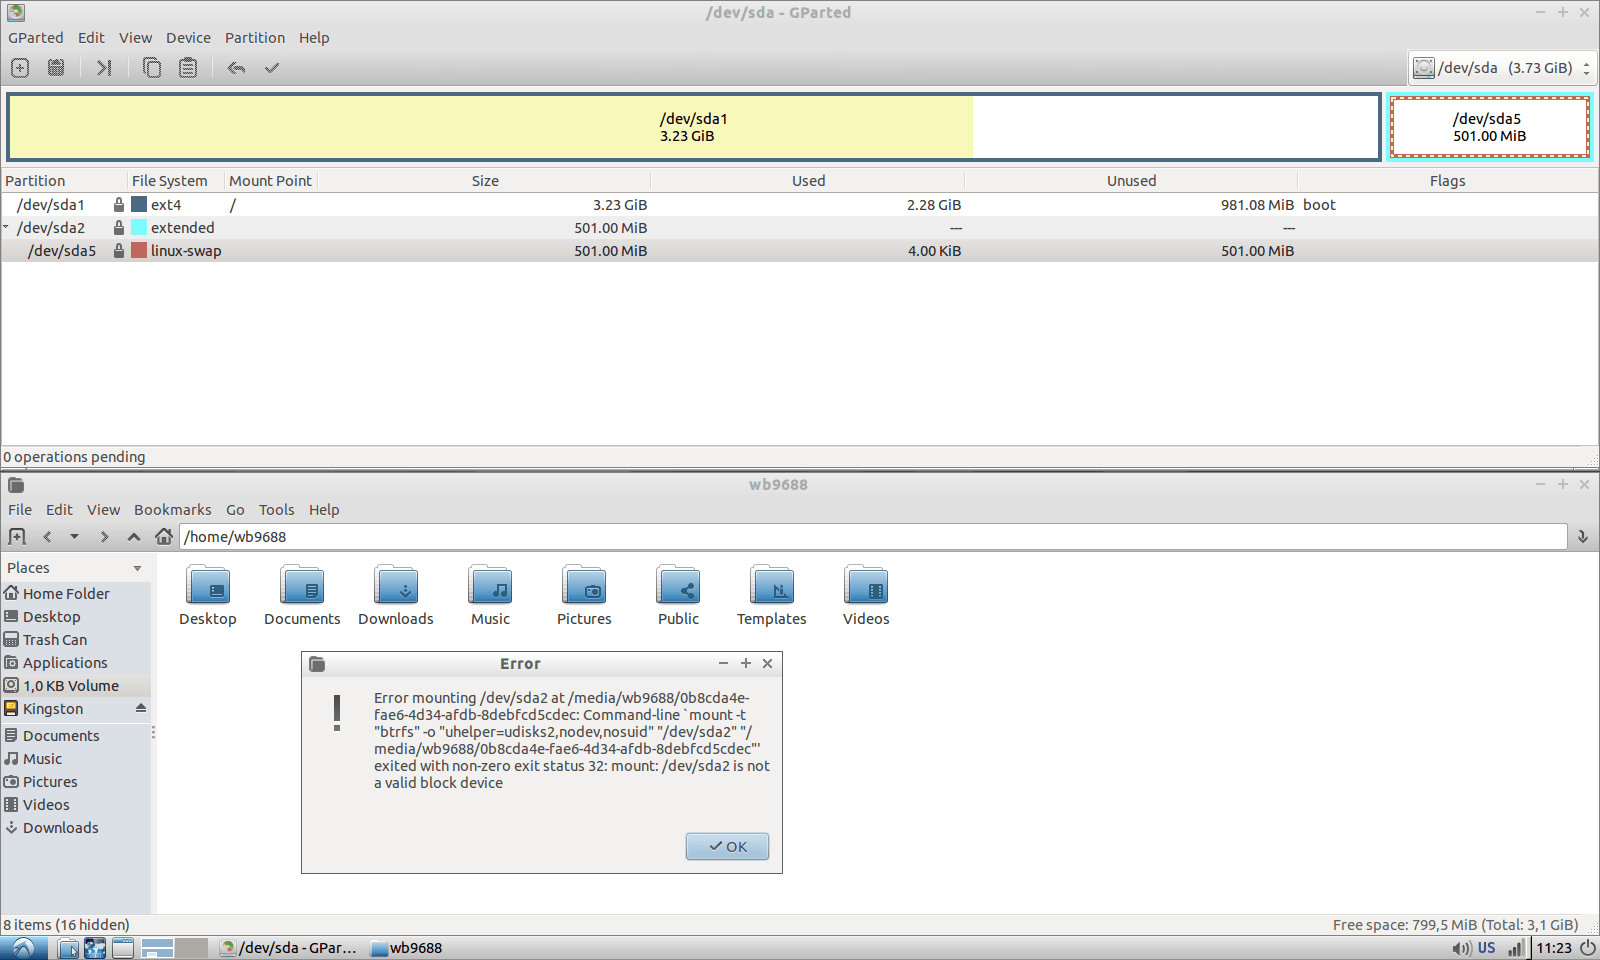Screen dimensions: 1600x960
Task: Select the /dev/sda1 row in partition table
Action: [x=800, y=205]
